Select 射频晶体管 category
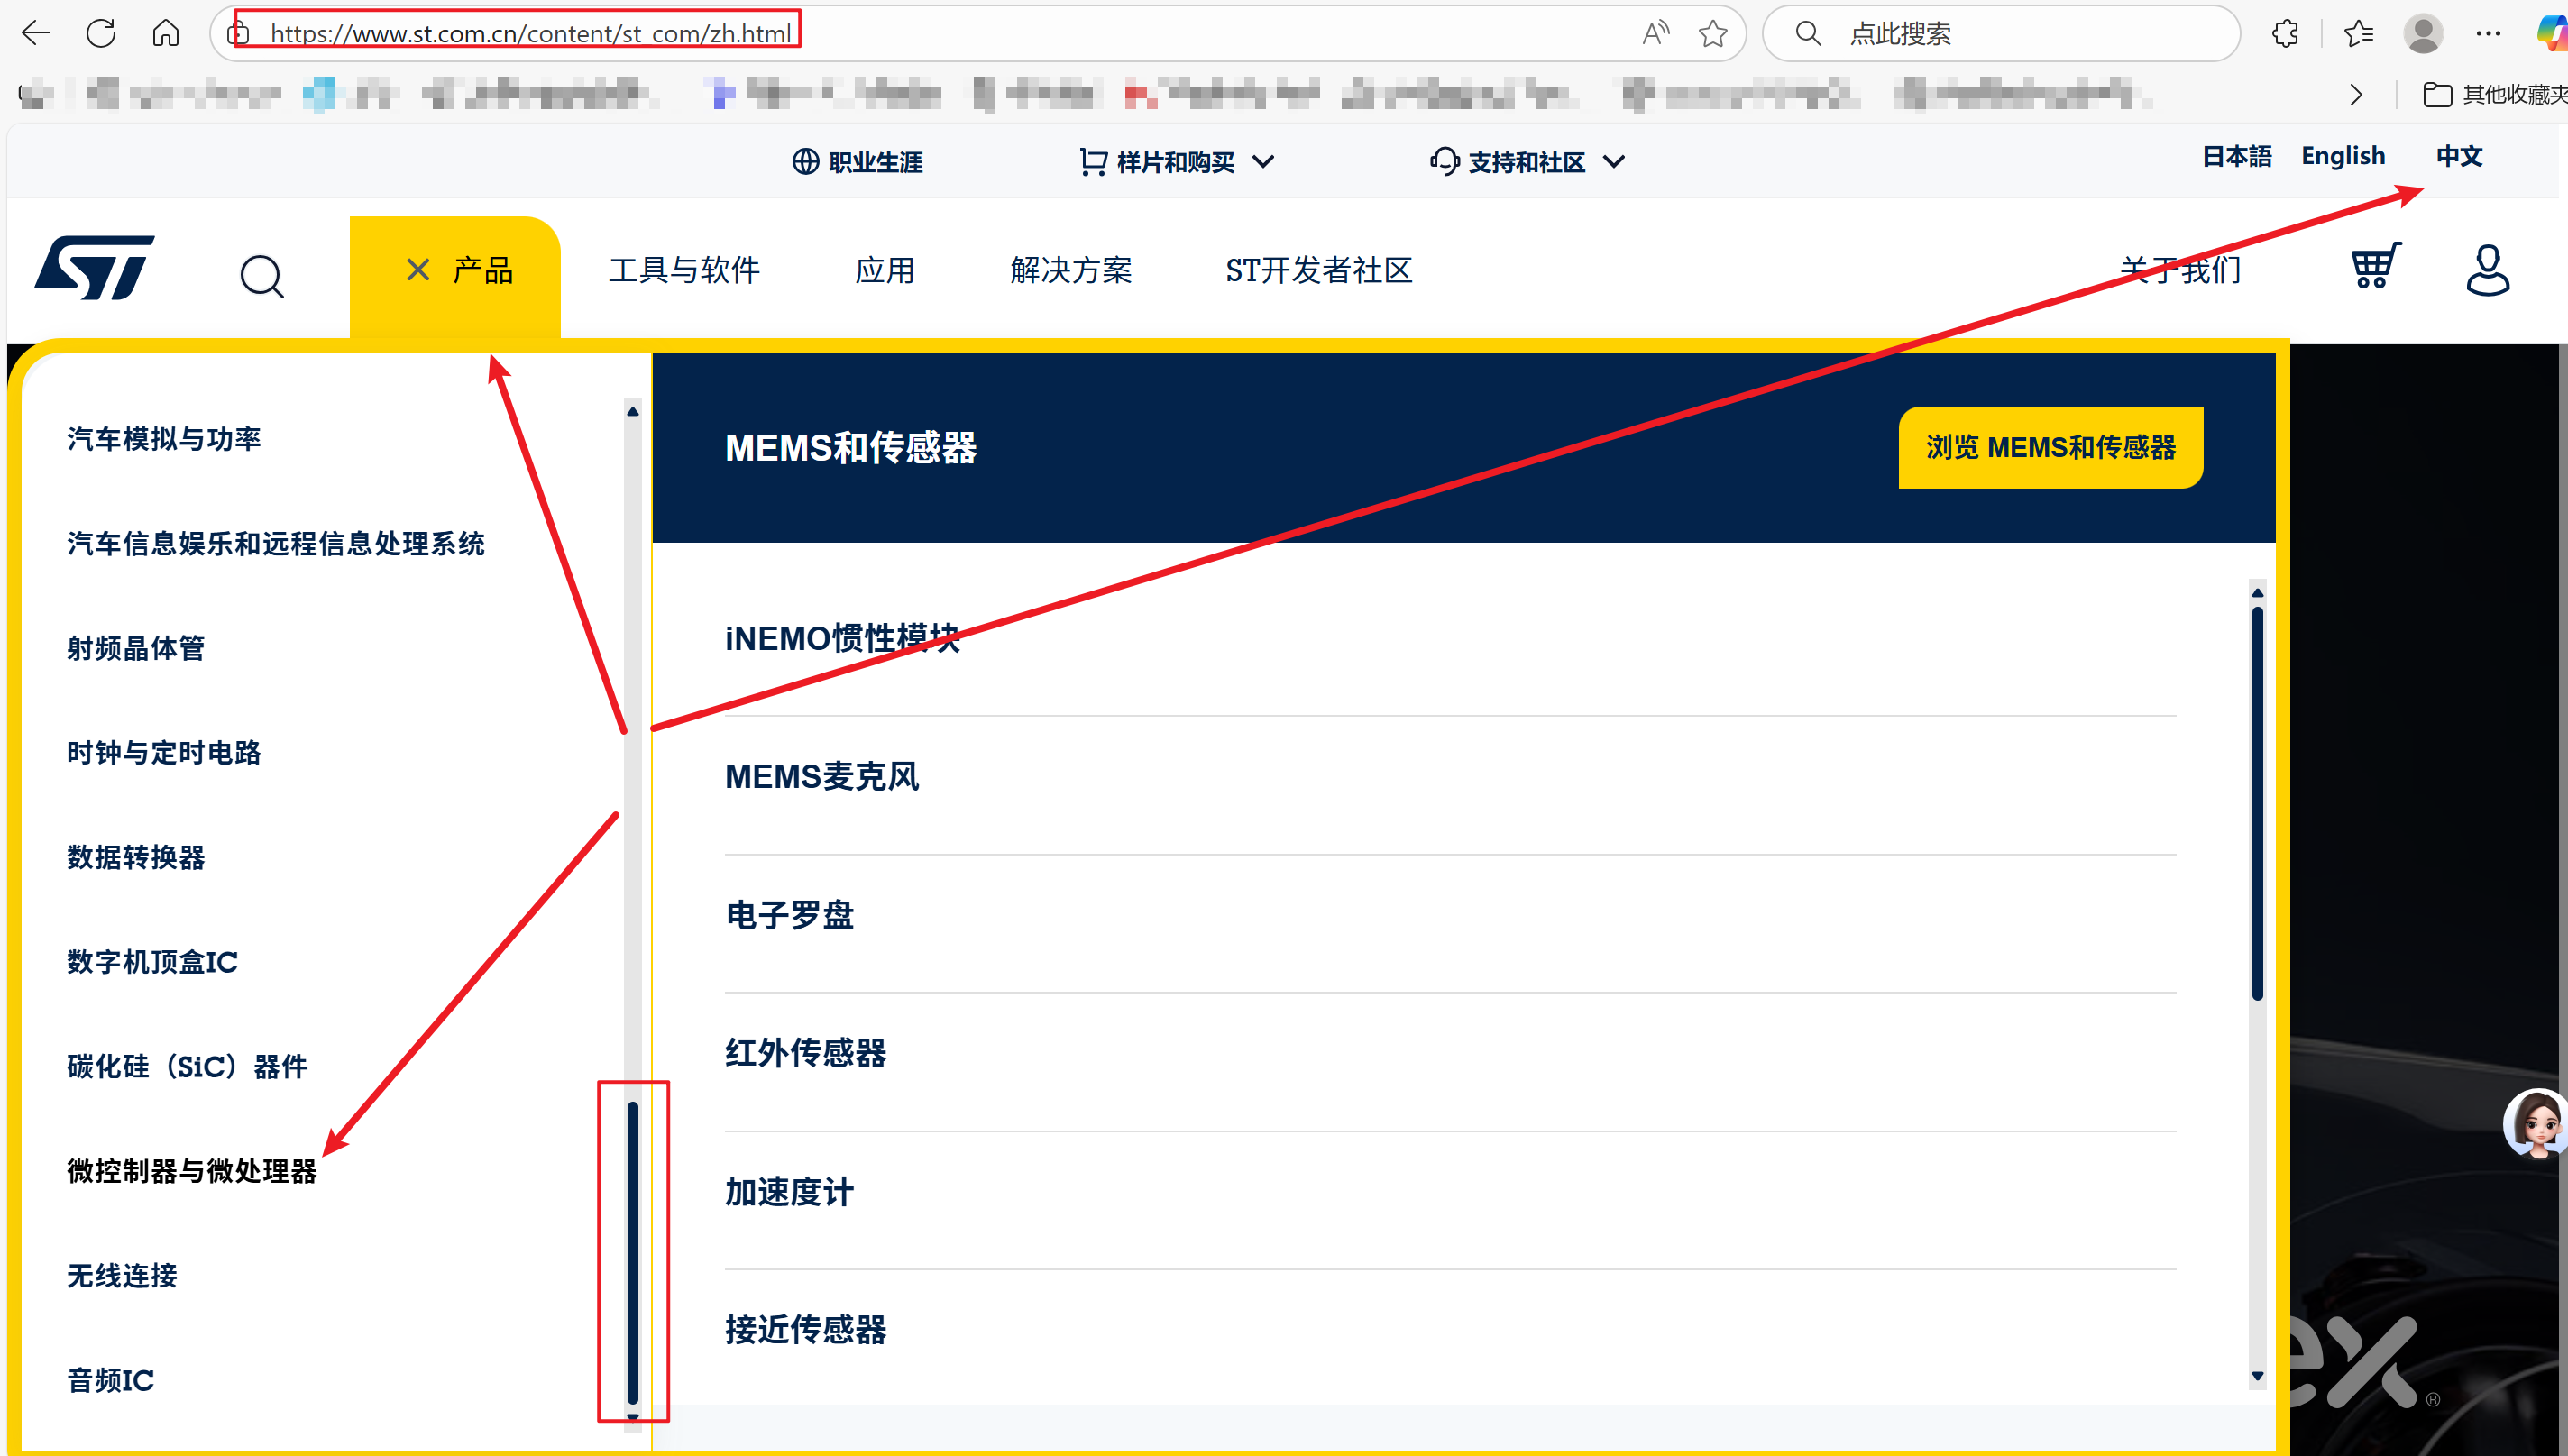This screenshot has height=1456, width=2568. tap(136, 648)
